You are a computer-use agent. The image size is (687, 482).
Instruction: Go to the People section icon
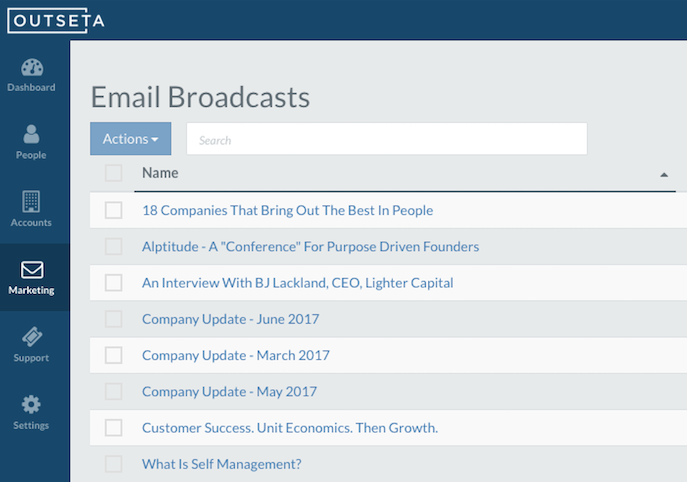pyautogui.click(x=31, y=135)
